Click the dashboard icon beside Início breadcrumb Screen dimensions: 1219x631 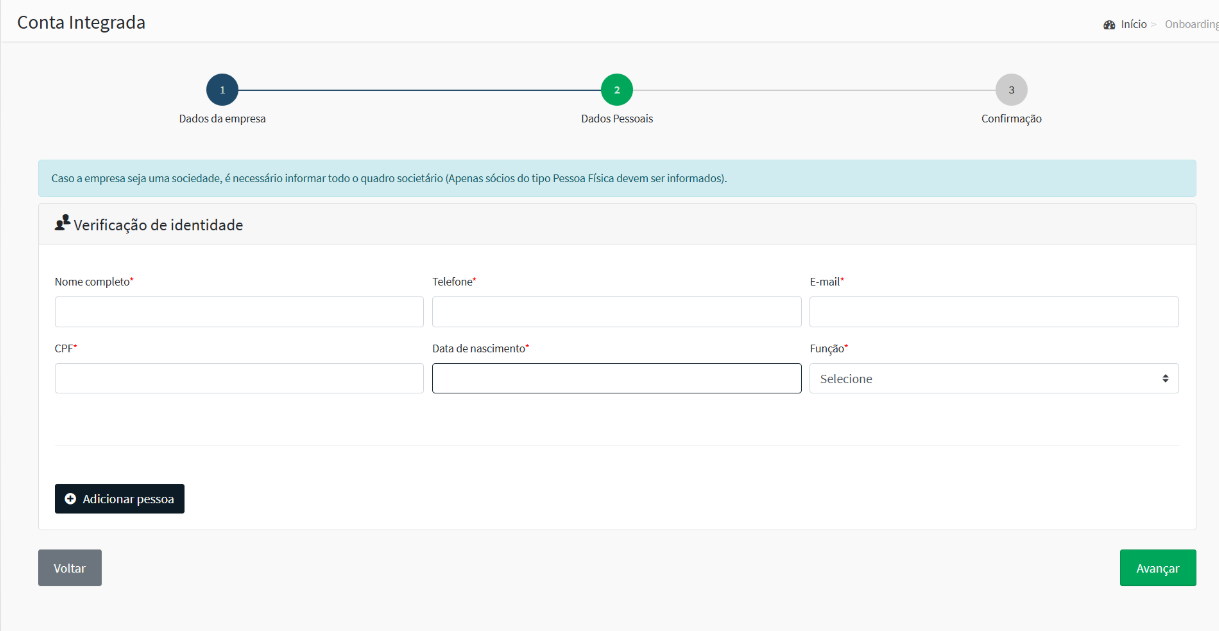[1109, 24]
